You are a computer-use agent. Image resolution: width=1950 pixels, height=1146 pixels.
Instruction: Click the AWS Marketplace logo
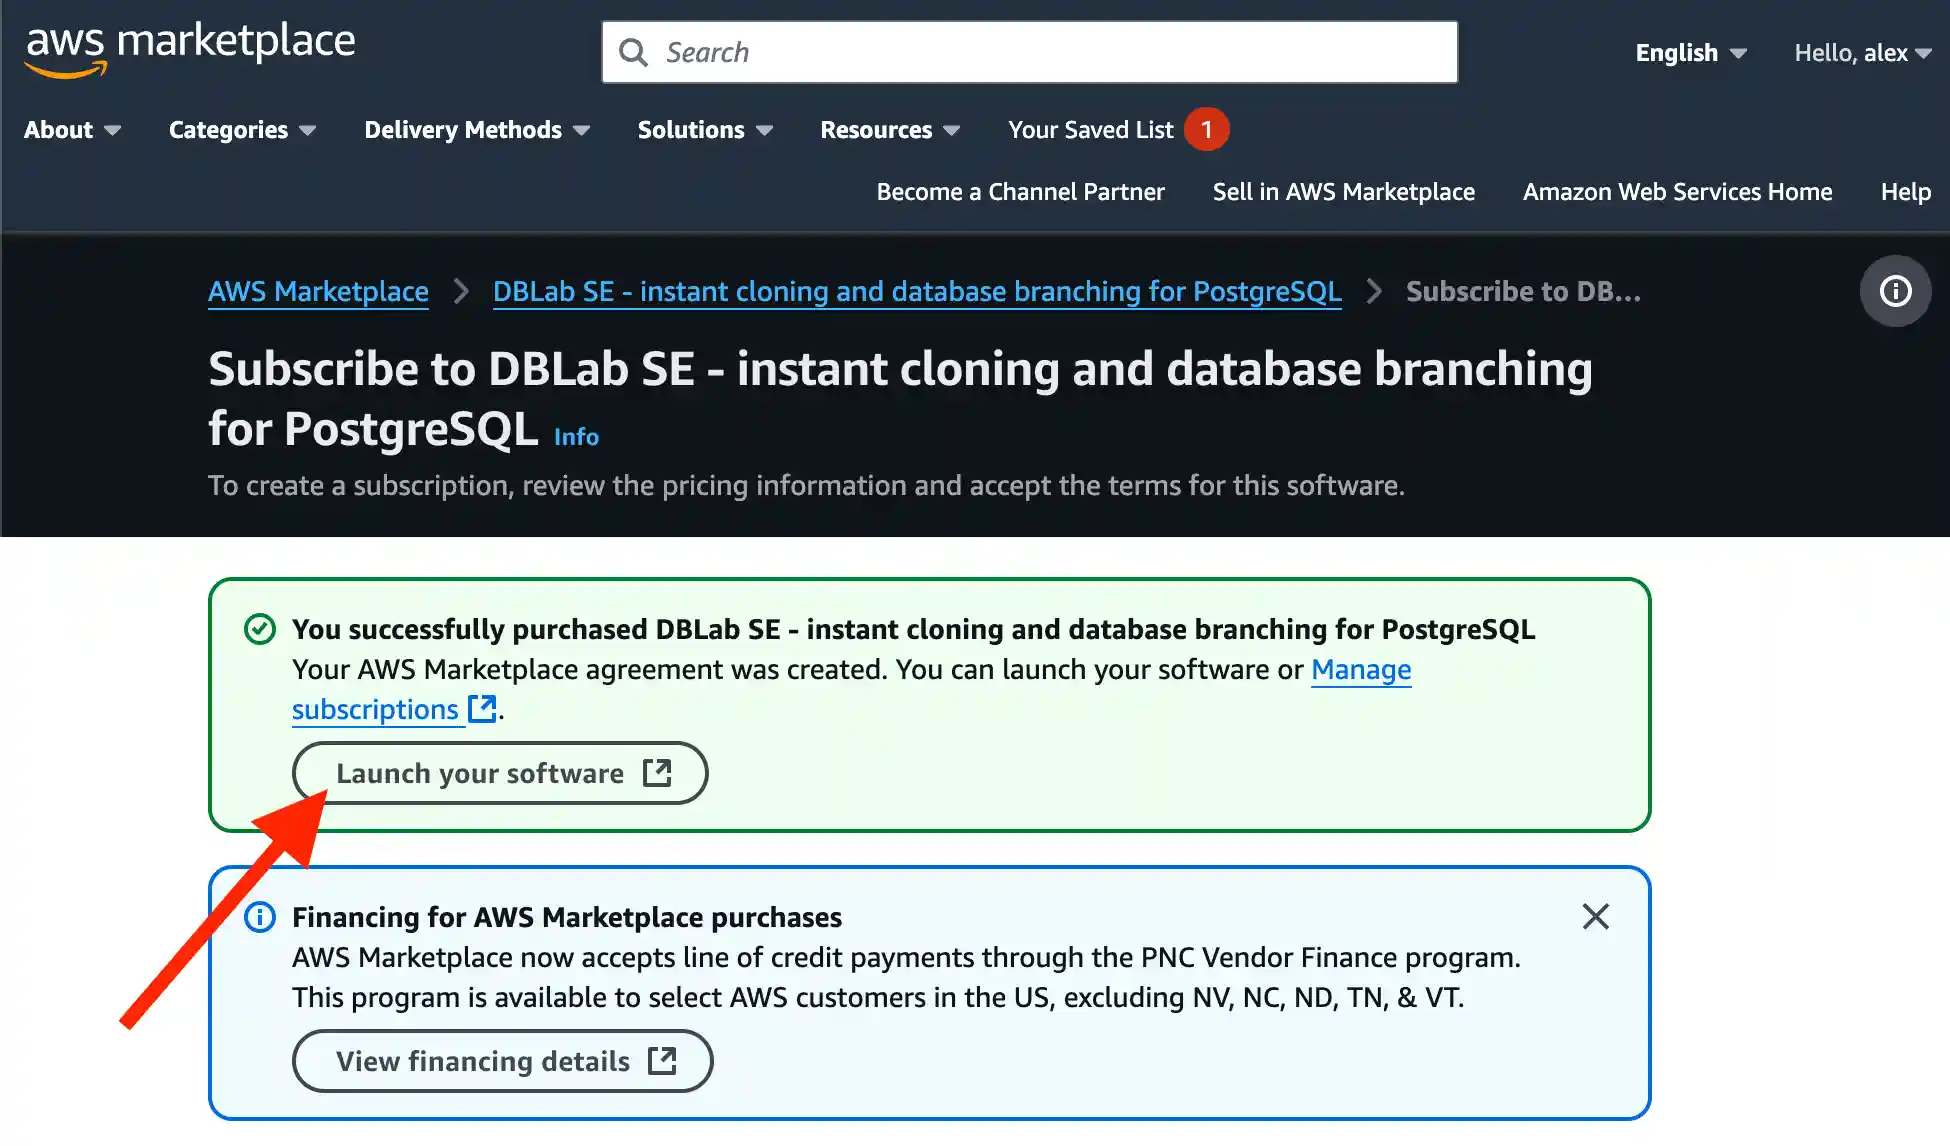coord(189,45)
